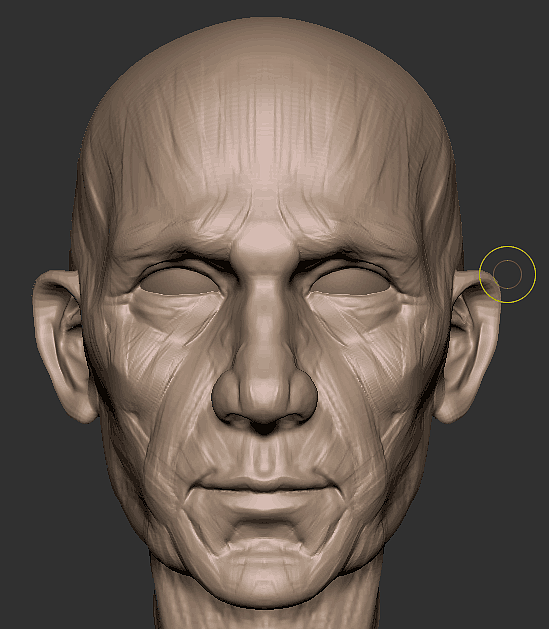Click the ear next to the brush cursor
Viewport: 549px width, 629px height.
pyautogui.click(x=468, y=347)
